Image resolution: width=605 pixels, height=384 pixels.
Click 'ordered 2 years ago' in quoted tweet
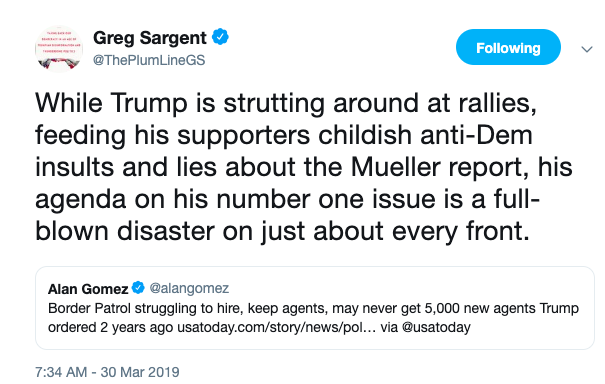click(x=110, y=327)
